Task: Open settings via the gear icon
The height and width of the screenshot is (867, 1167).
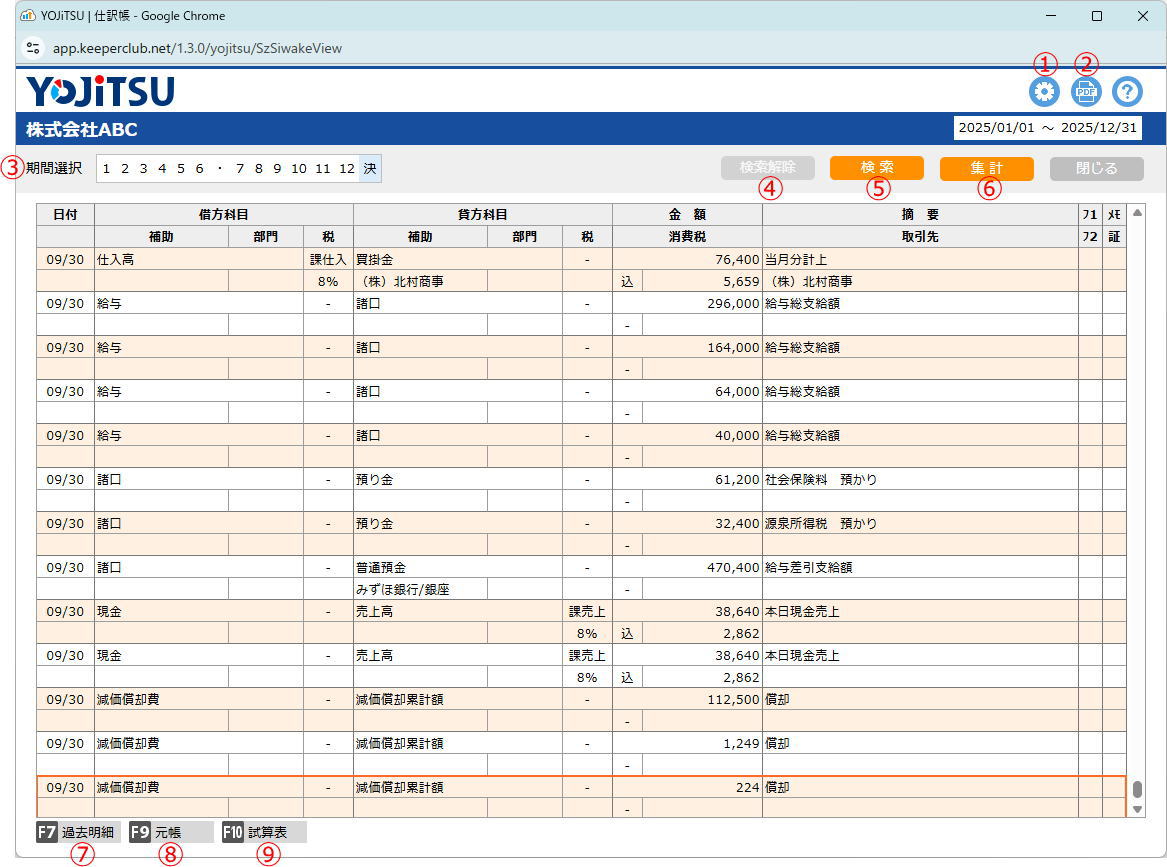Action: point(1044,92)
